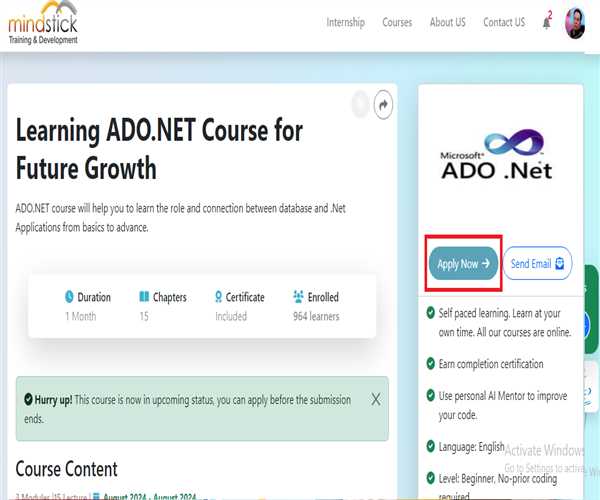Click the course title 'Learning ADO.NET Course for Future Growth'
Image resolution: width=600 pixels, height=500 pixels.
[159, 149]
